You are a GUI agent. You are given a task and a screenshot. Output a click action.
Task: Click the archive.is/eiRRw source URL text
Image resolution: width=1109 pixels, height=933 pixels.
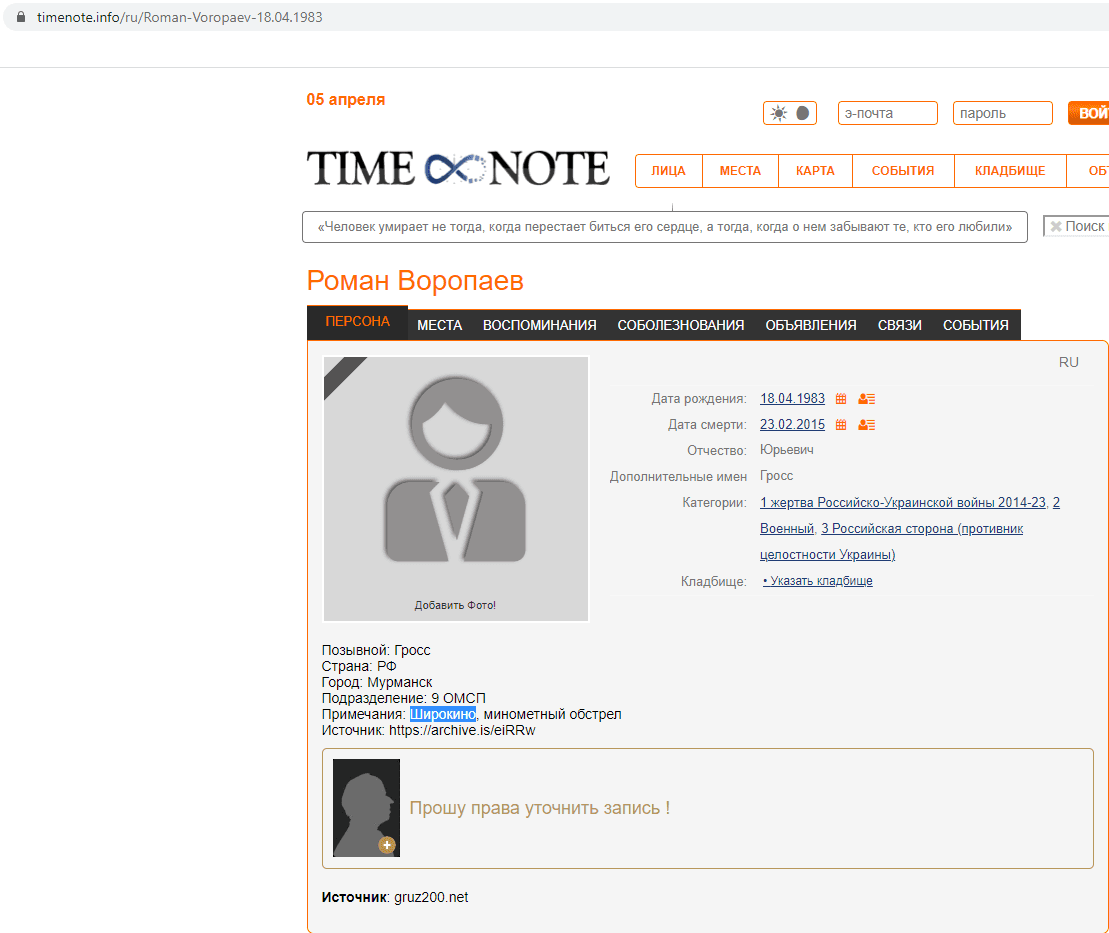(462, 731)
